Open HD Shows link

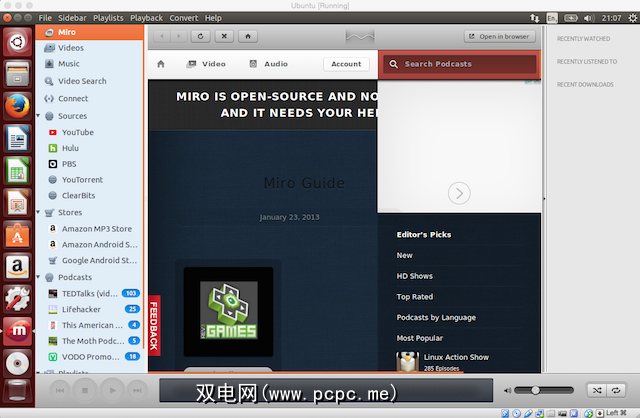click(x=414, y=276)
